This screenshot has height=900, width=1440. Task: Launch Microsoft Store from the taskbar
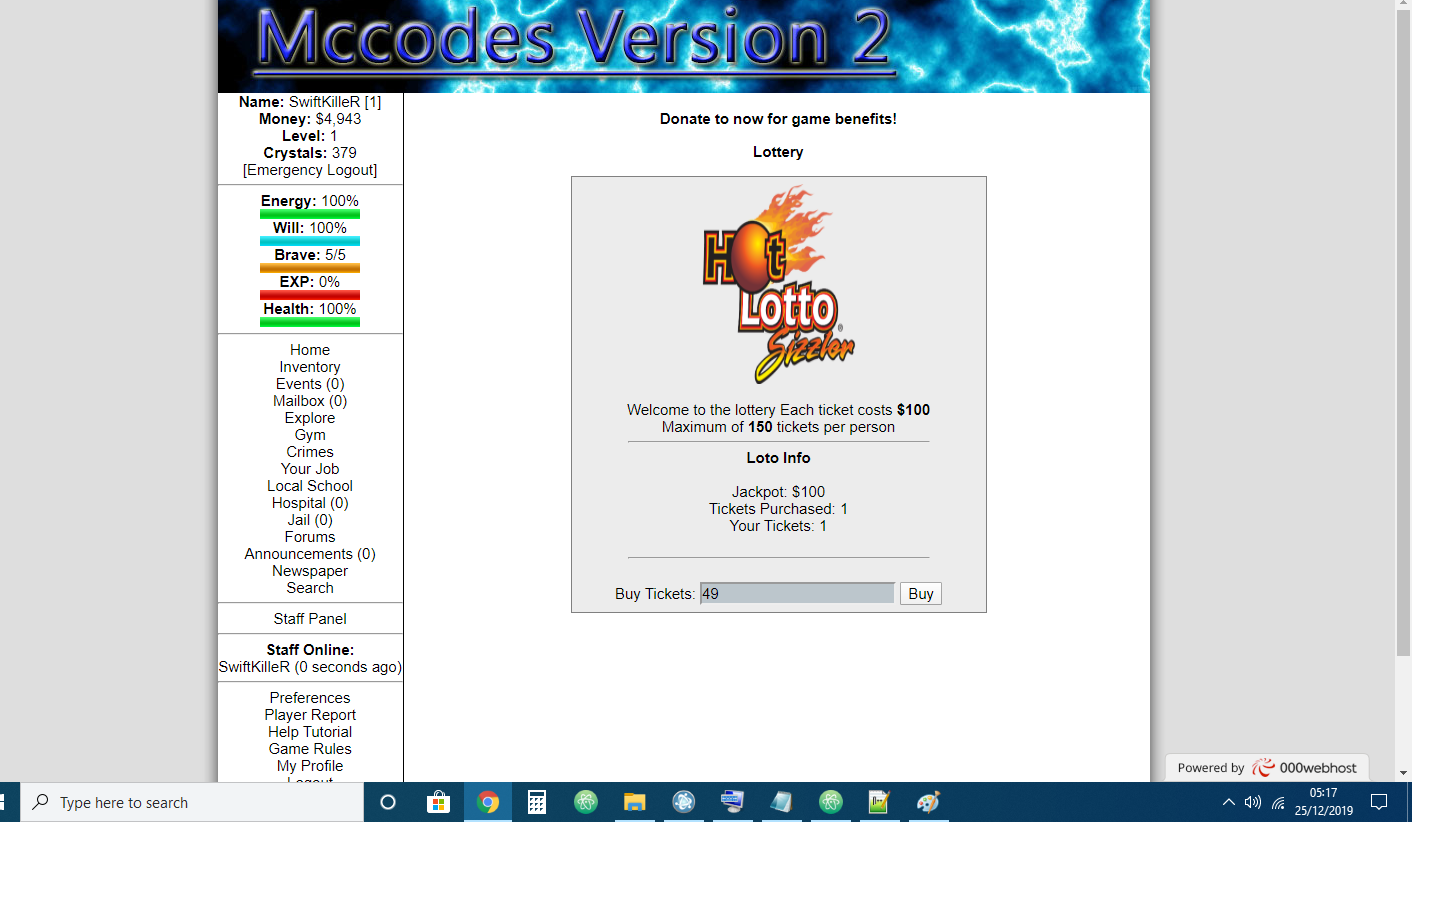[x=438, y=802]
